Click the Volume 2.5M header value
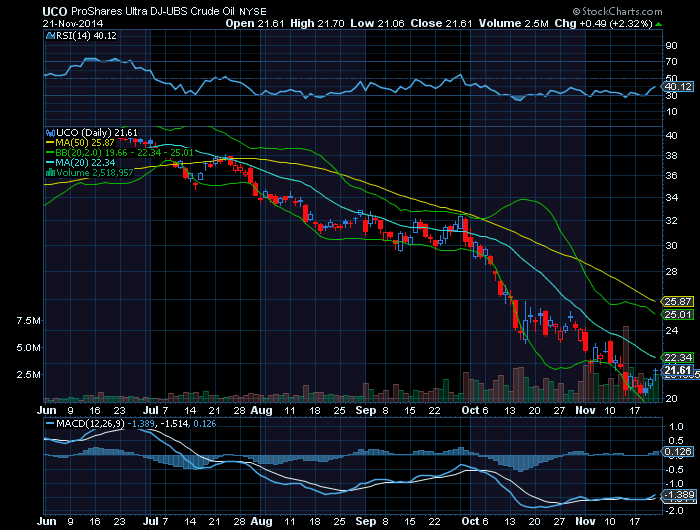 point(513,24)
